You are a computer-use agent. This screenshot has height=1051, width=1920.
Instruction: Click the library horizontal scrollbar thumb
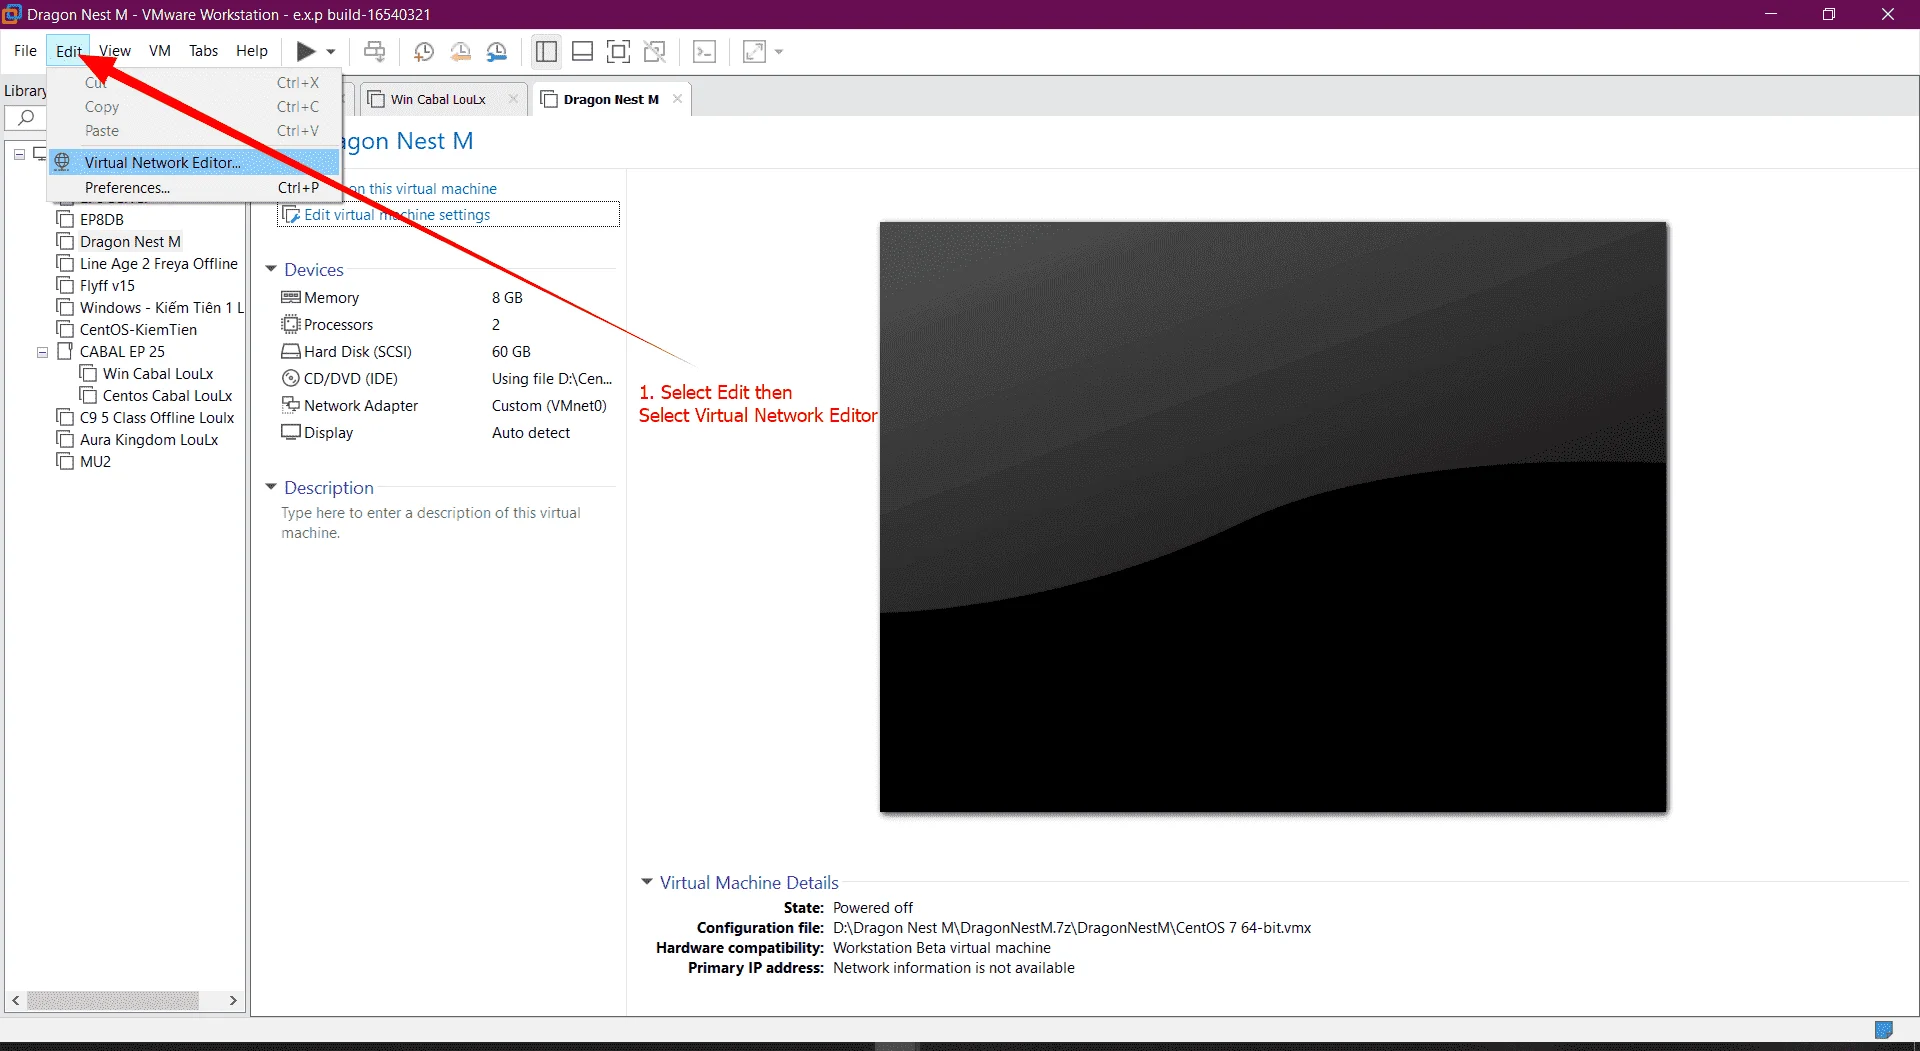[x=113, y=1000]
